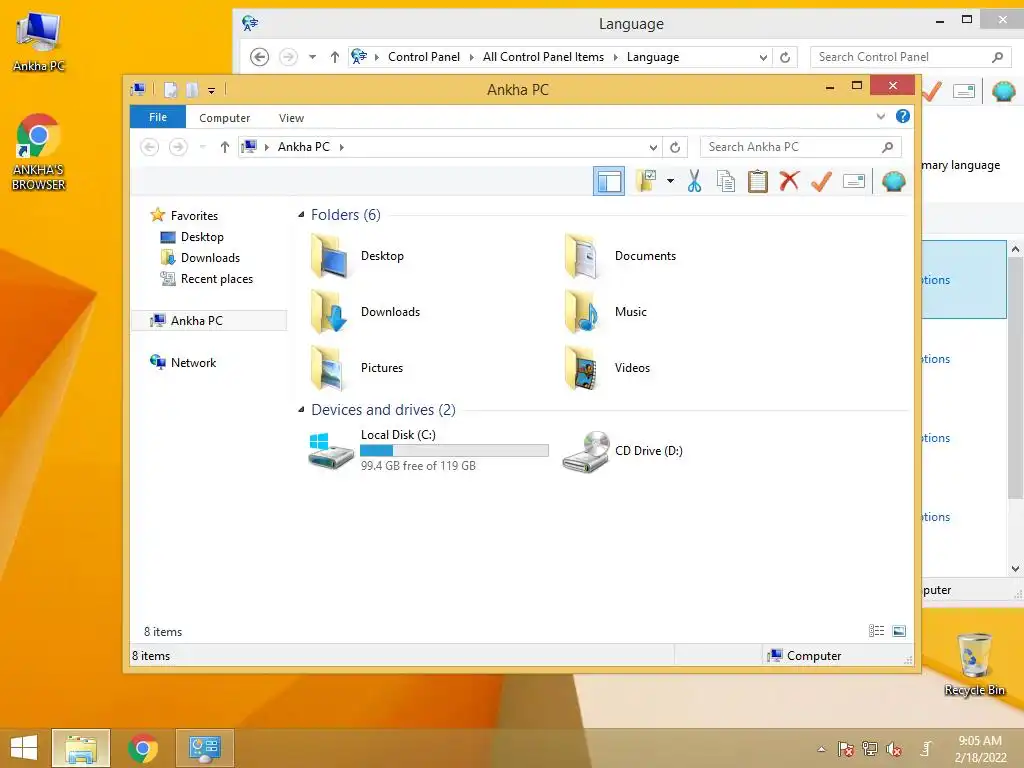
Task: Open the Computer ribbon tab
Action: pyautogui.click(x=225, y=118)
